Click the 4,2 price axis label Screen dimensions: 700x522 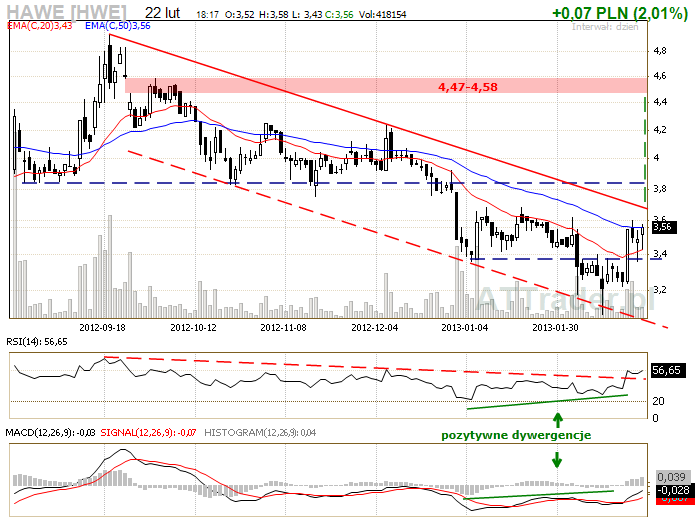[x=659, y=130]
